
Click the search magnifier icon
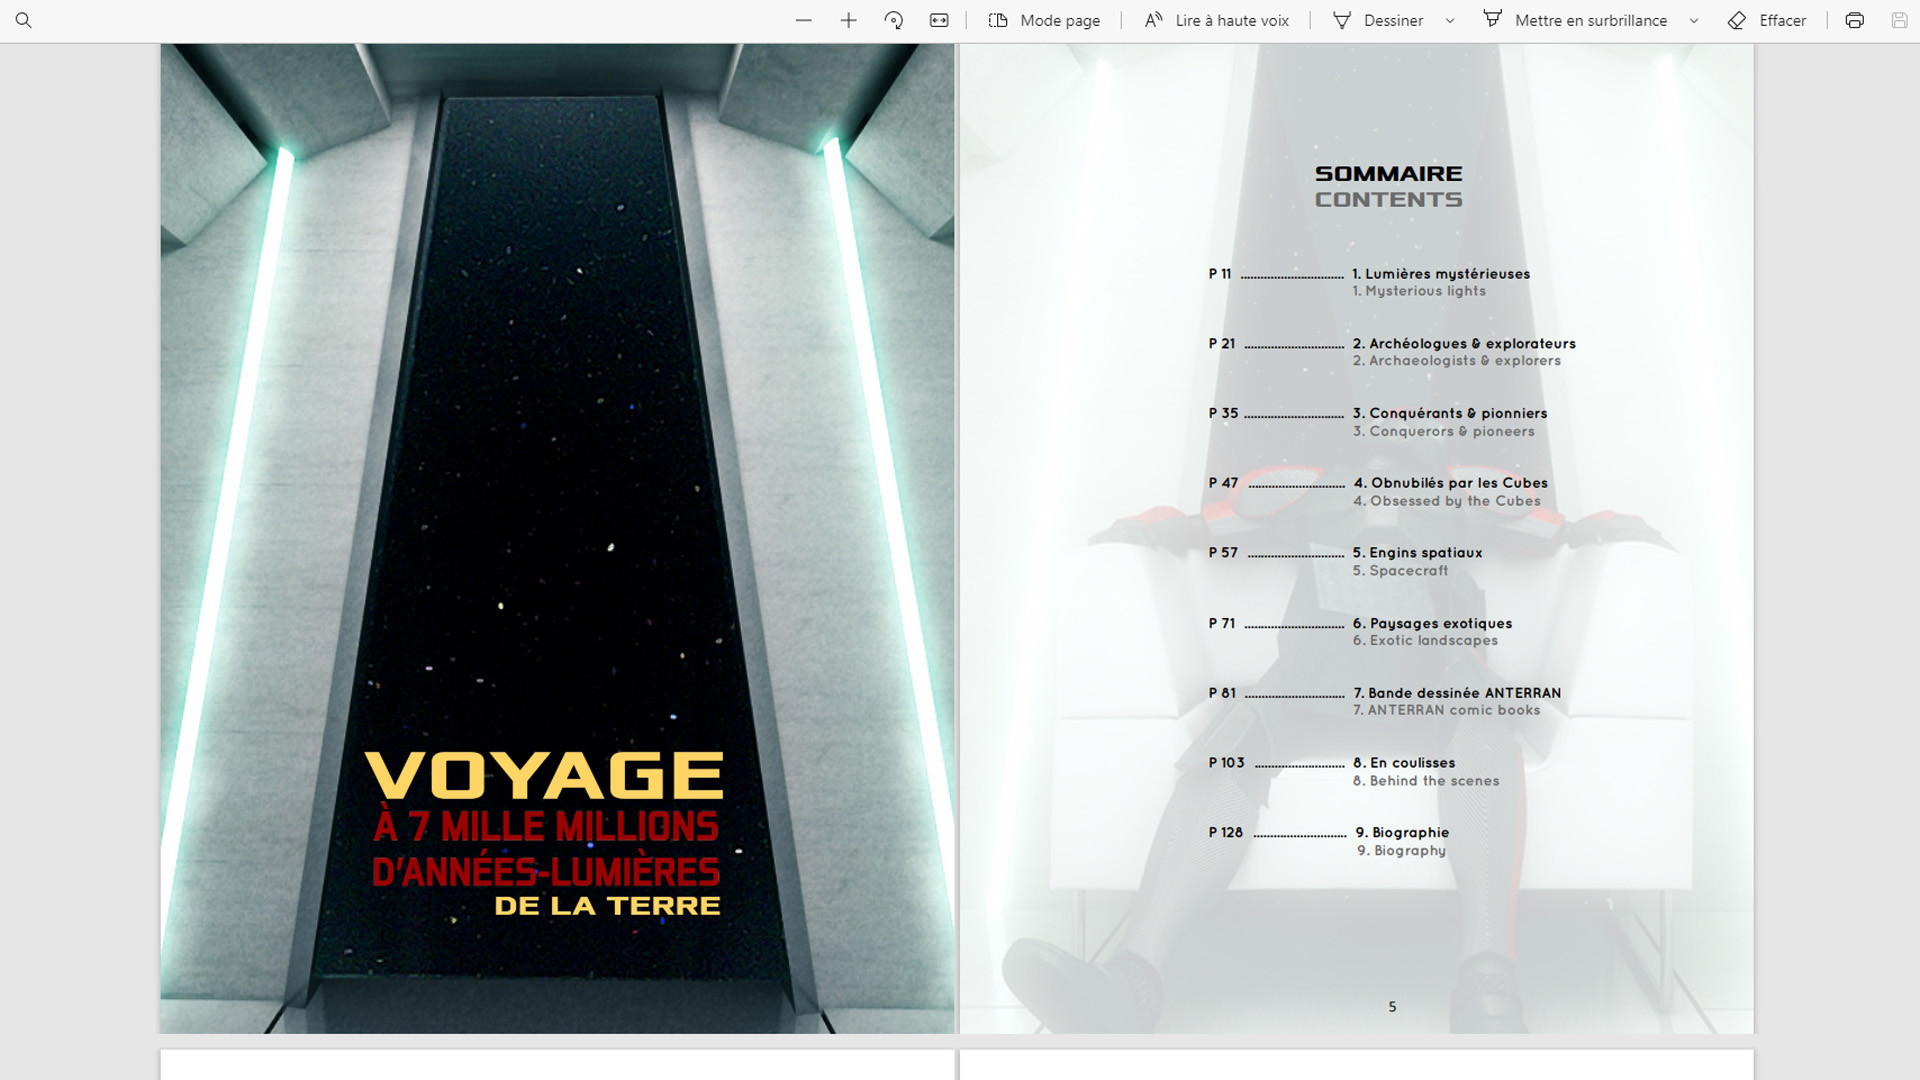tap(24, 20)
